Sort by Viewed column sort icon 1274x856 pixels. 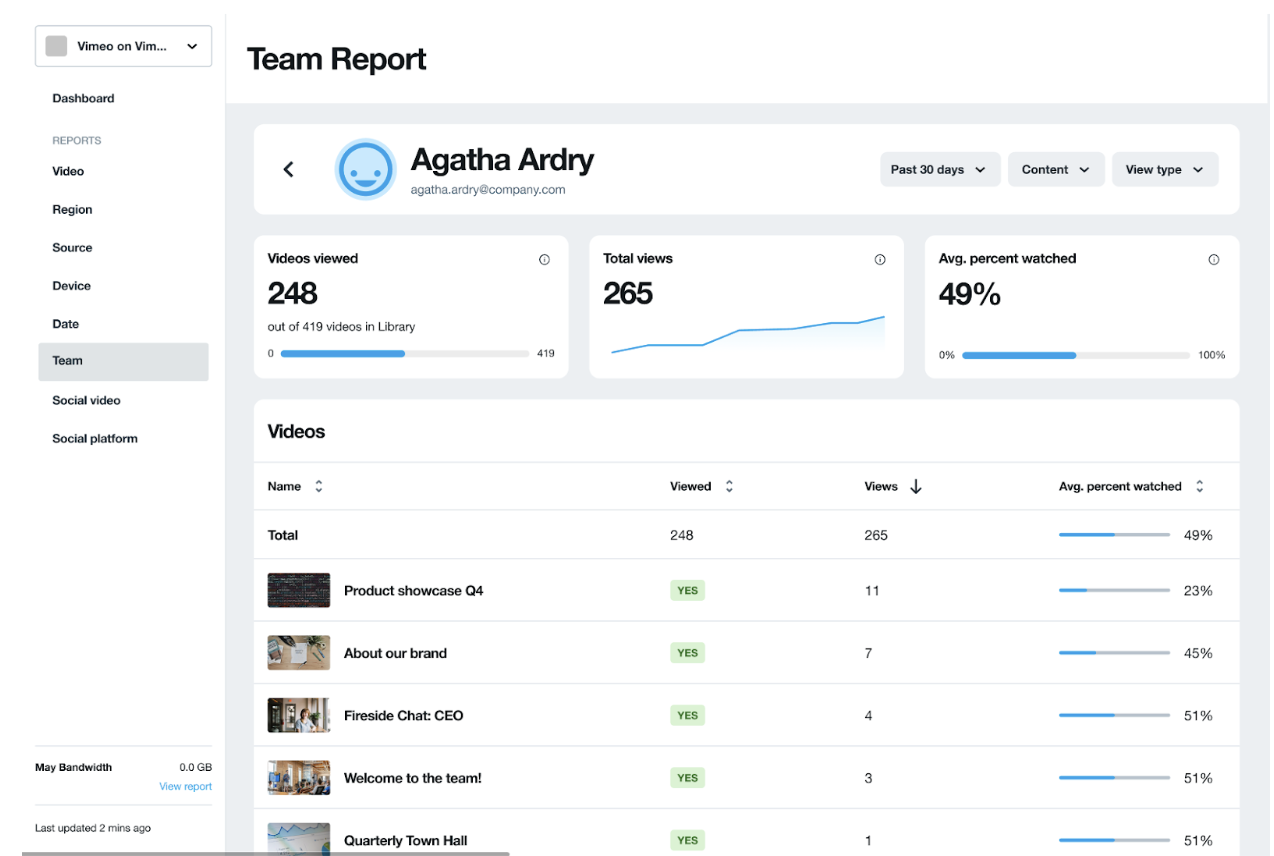[729, 487]
